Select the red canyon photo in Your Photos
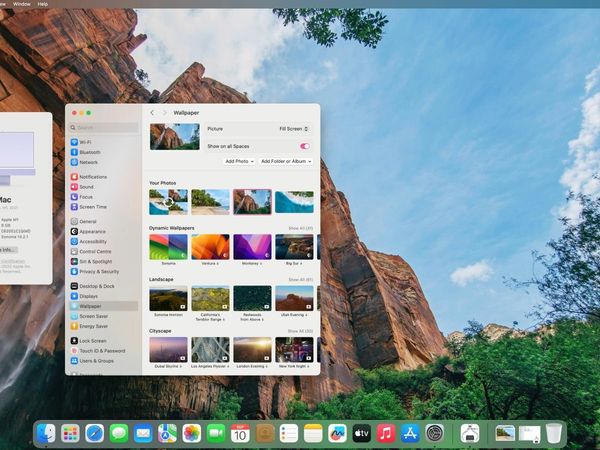 click(x=253, y=202)
